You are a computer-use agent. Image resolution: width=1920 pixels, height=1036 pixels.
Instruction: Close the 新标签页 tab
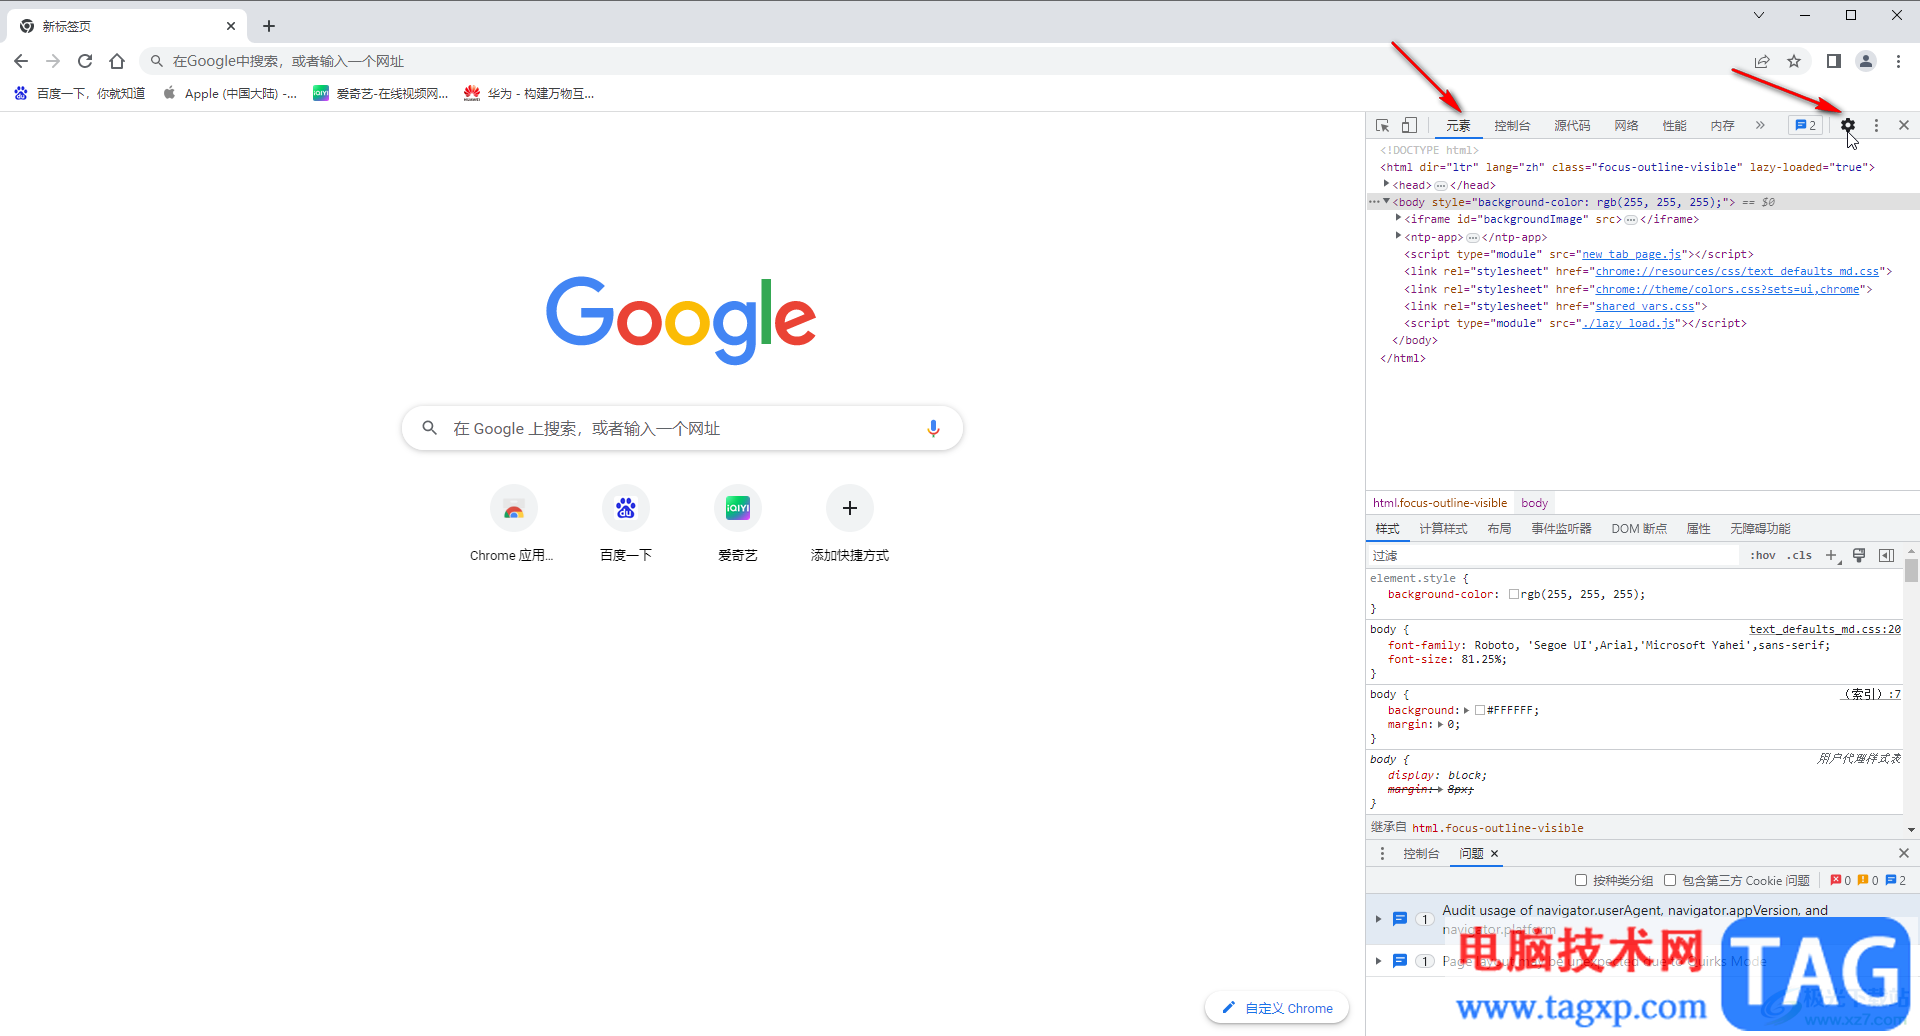click(231, 26)
